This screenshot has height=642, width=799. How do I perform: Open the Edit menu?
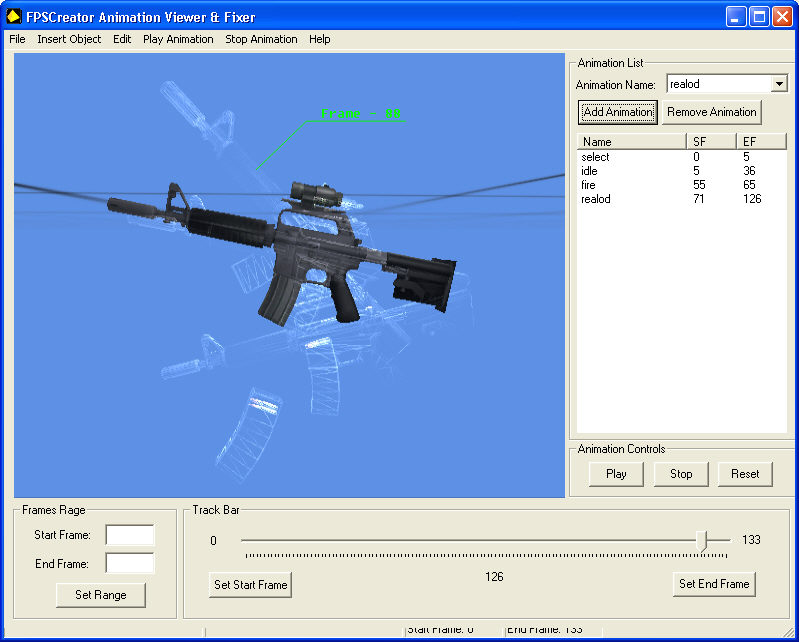[122, 39]
